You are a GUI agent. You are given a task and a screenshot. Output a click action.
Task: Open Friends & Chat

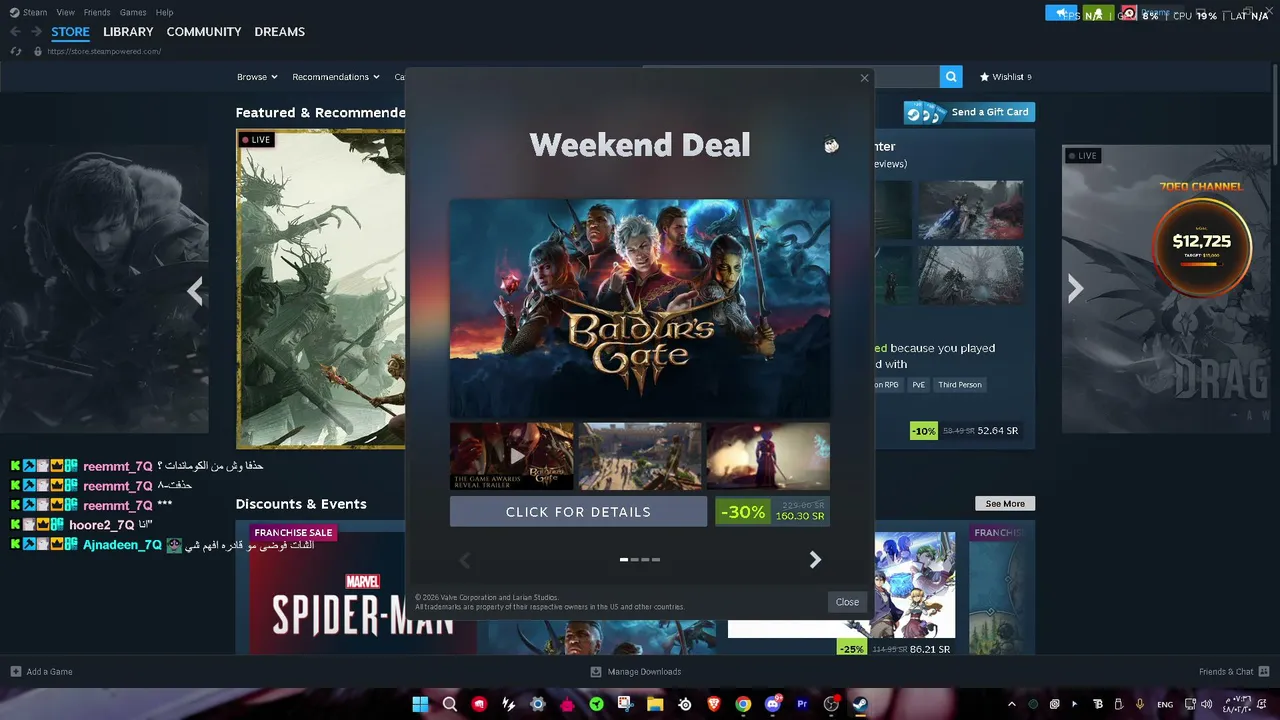pos(1234,672)
